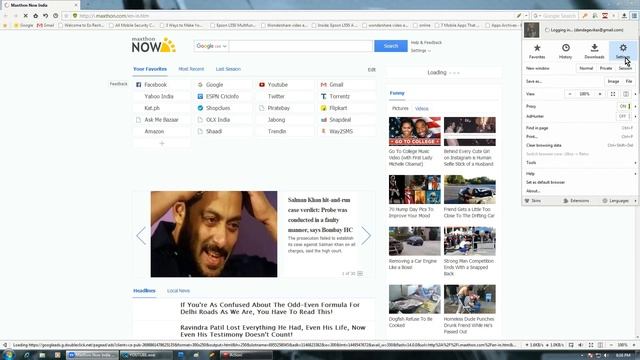This screenshot has height=360, width=640.
Task: Click Windows Start button on taskbar
Action: [7, 355]
